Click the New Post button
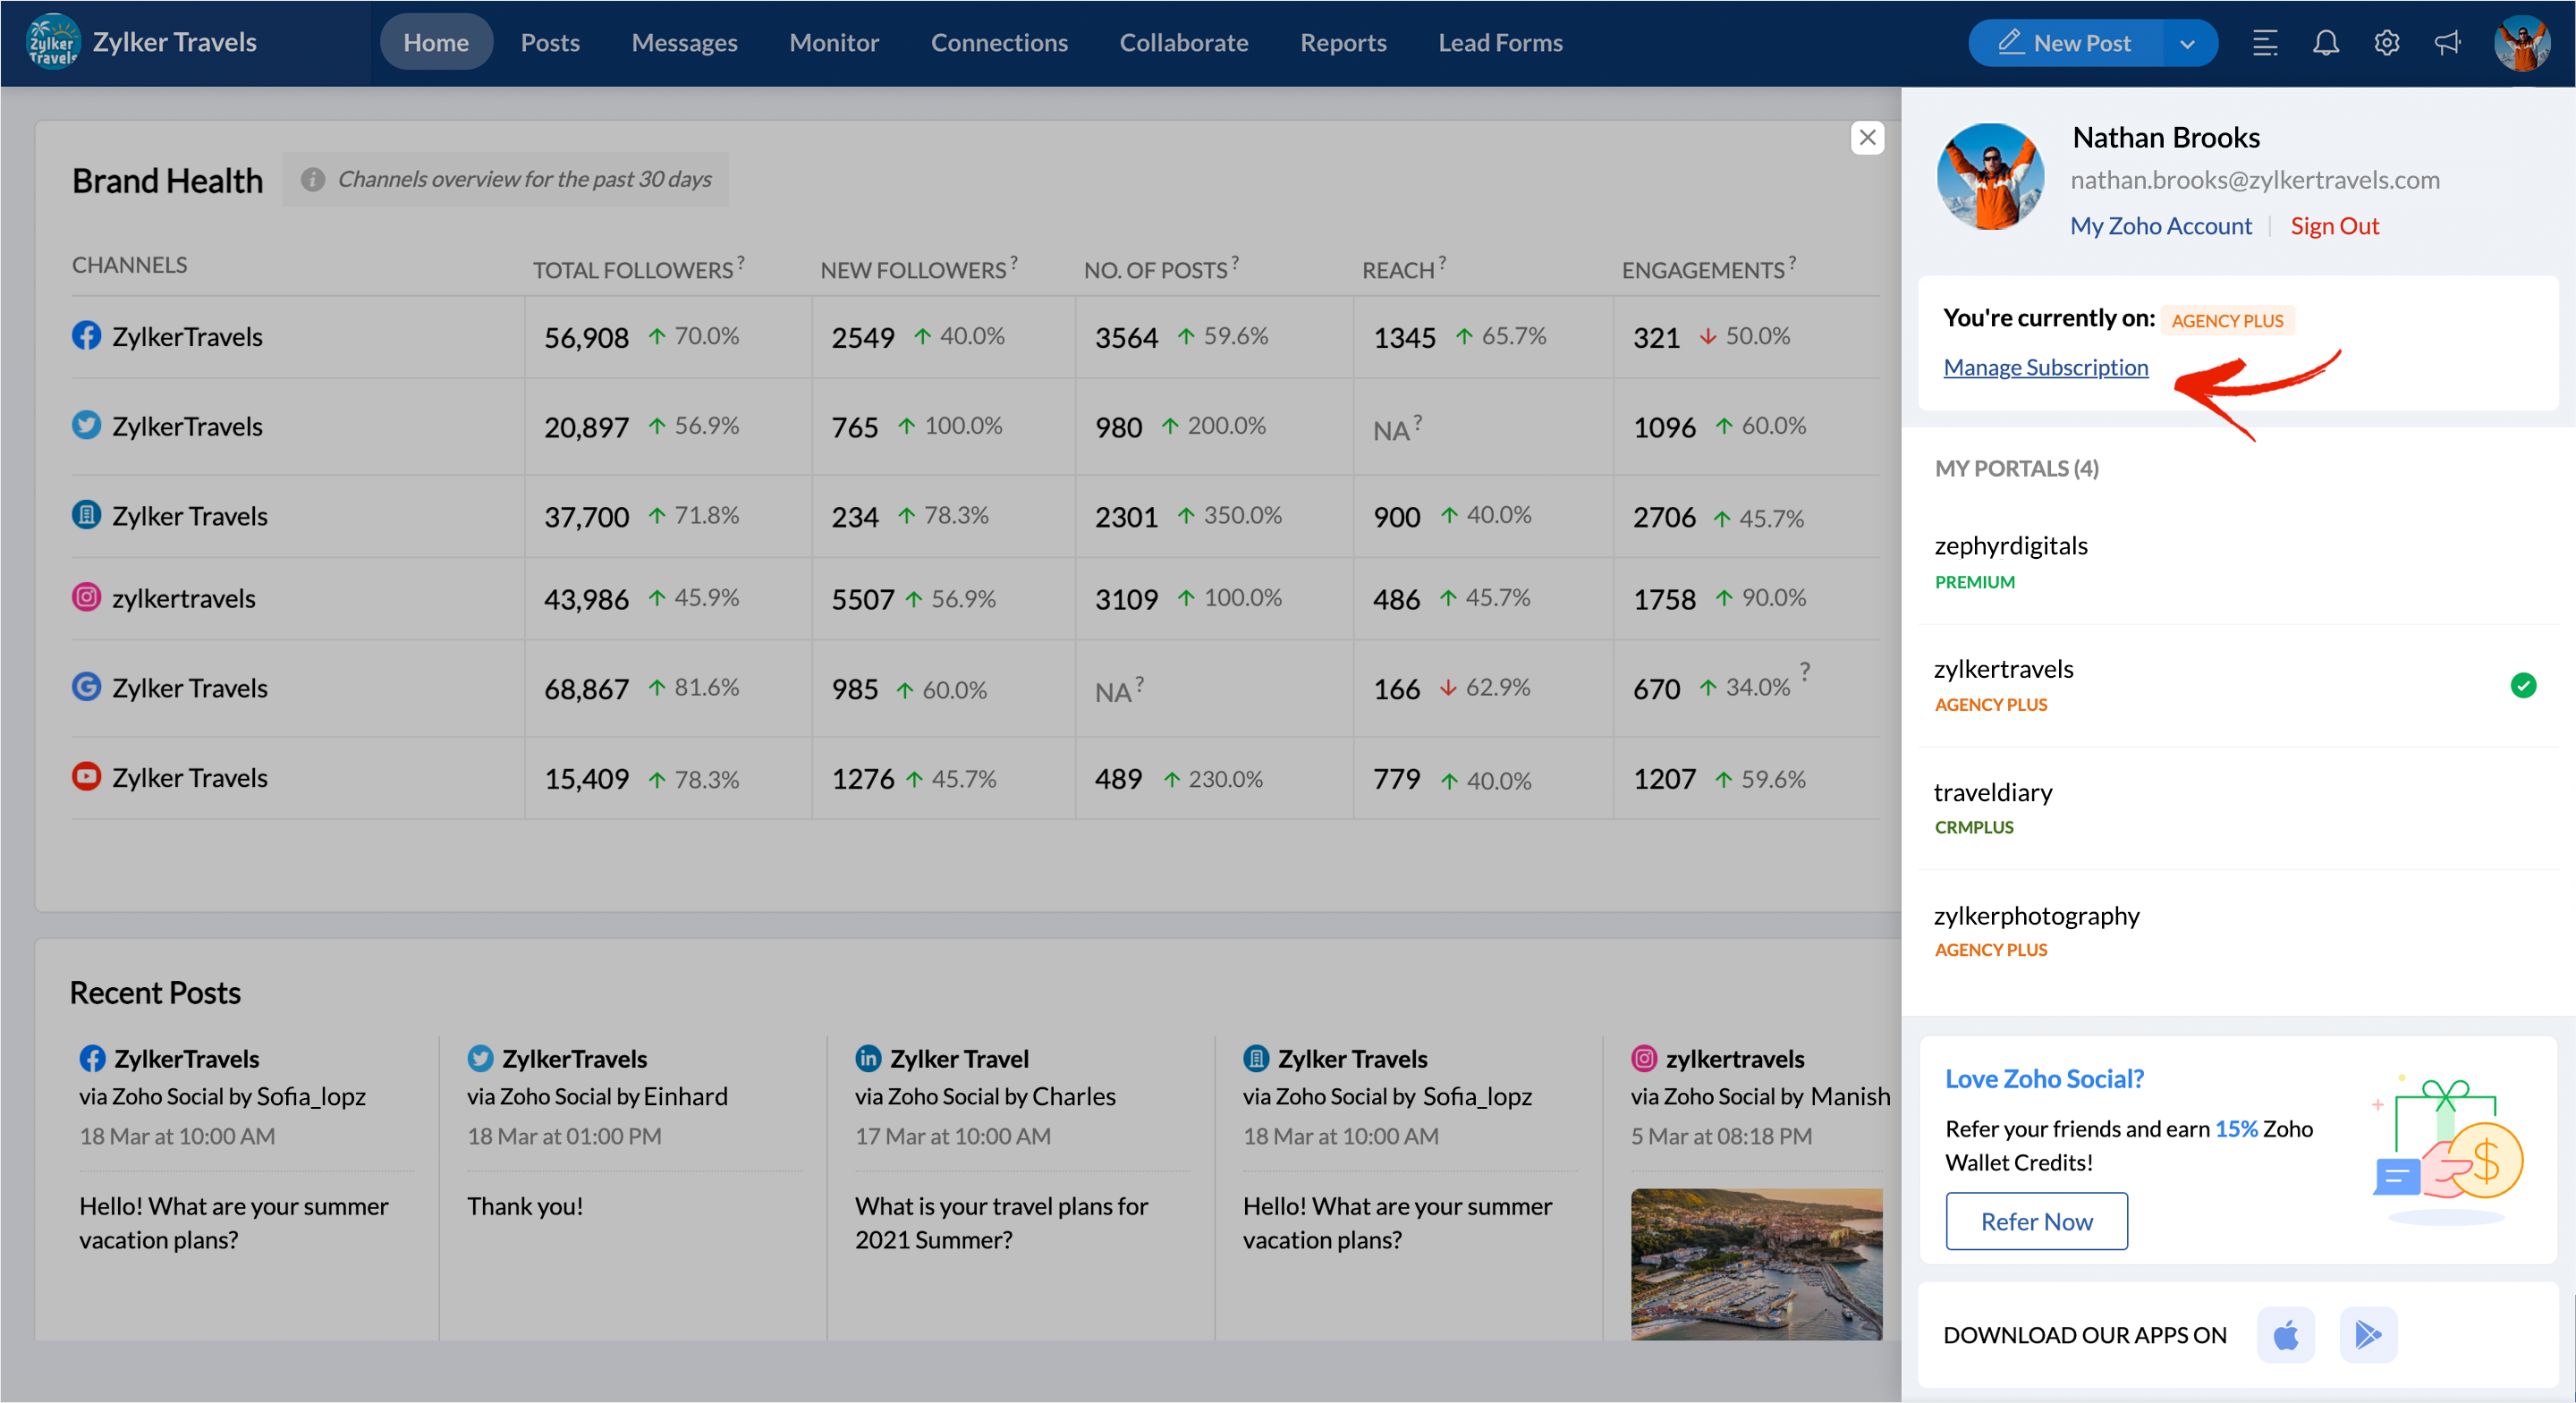This screenshot has height=1403, width=2576. (2064, 43)
